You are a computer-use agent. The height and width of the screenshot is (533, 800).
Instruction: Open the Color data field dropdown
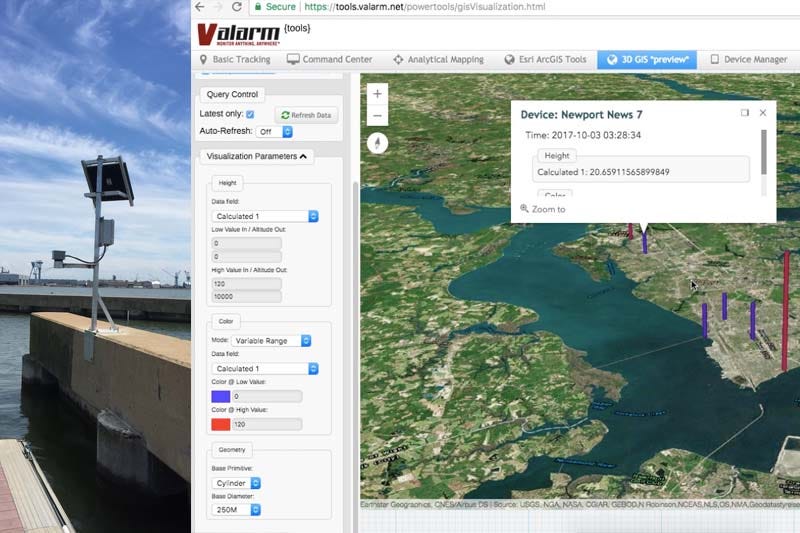tap(265, 368)
